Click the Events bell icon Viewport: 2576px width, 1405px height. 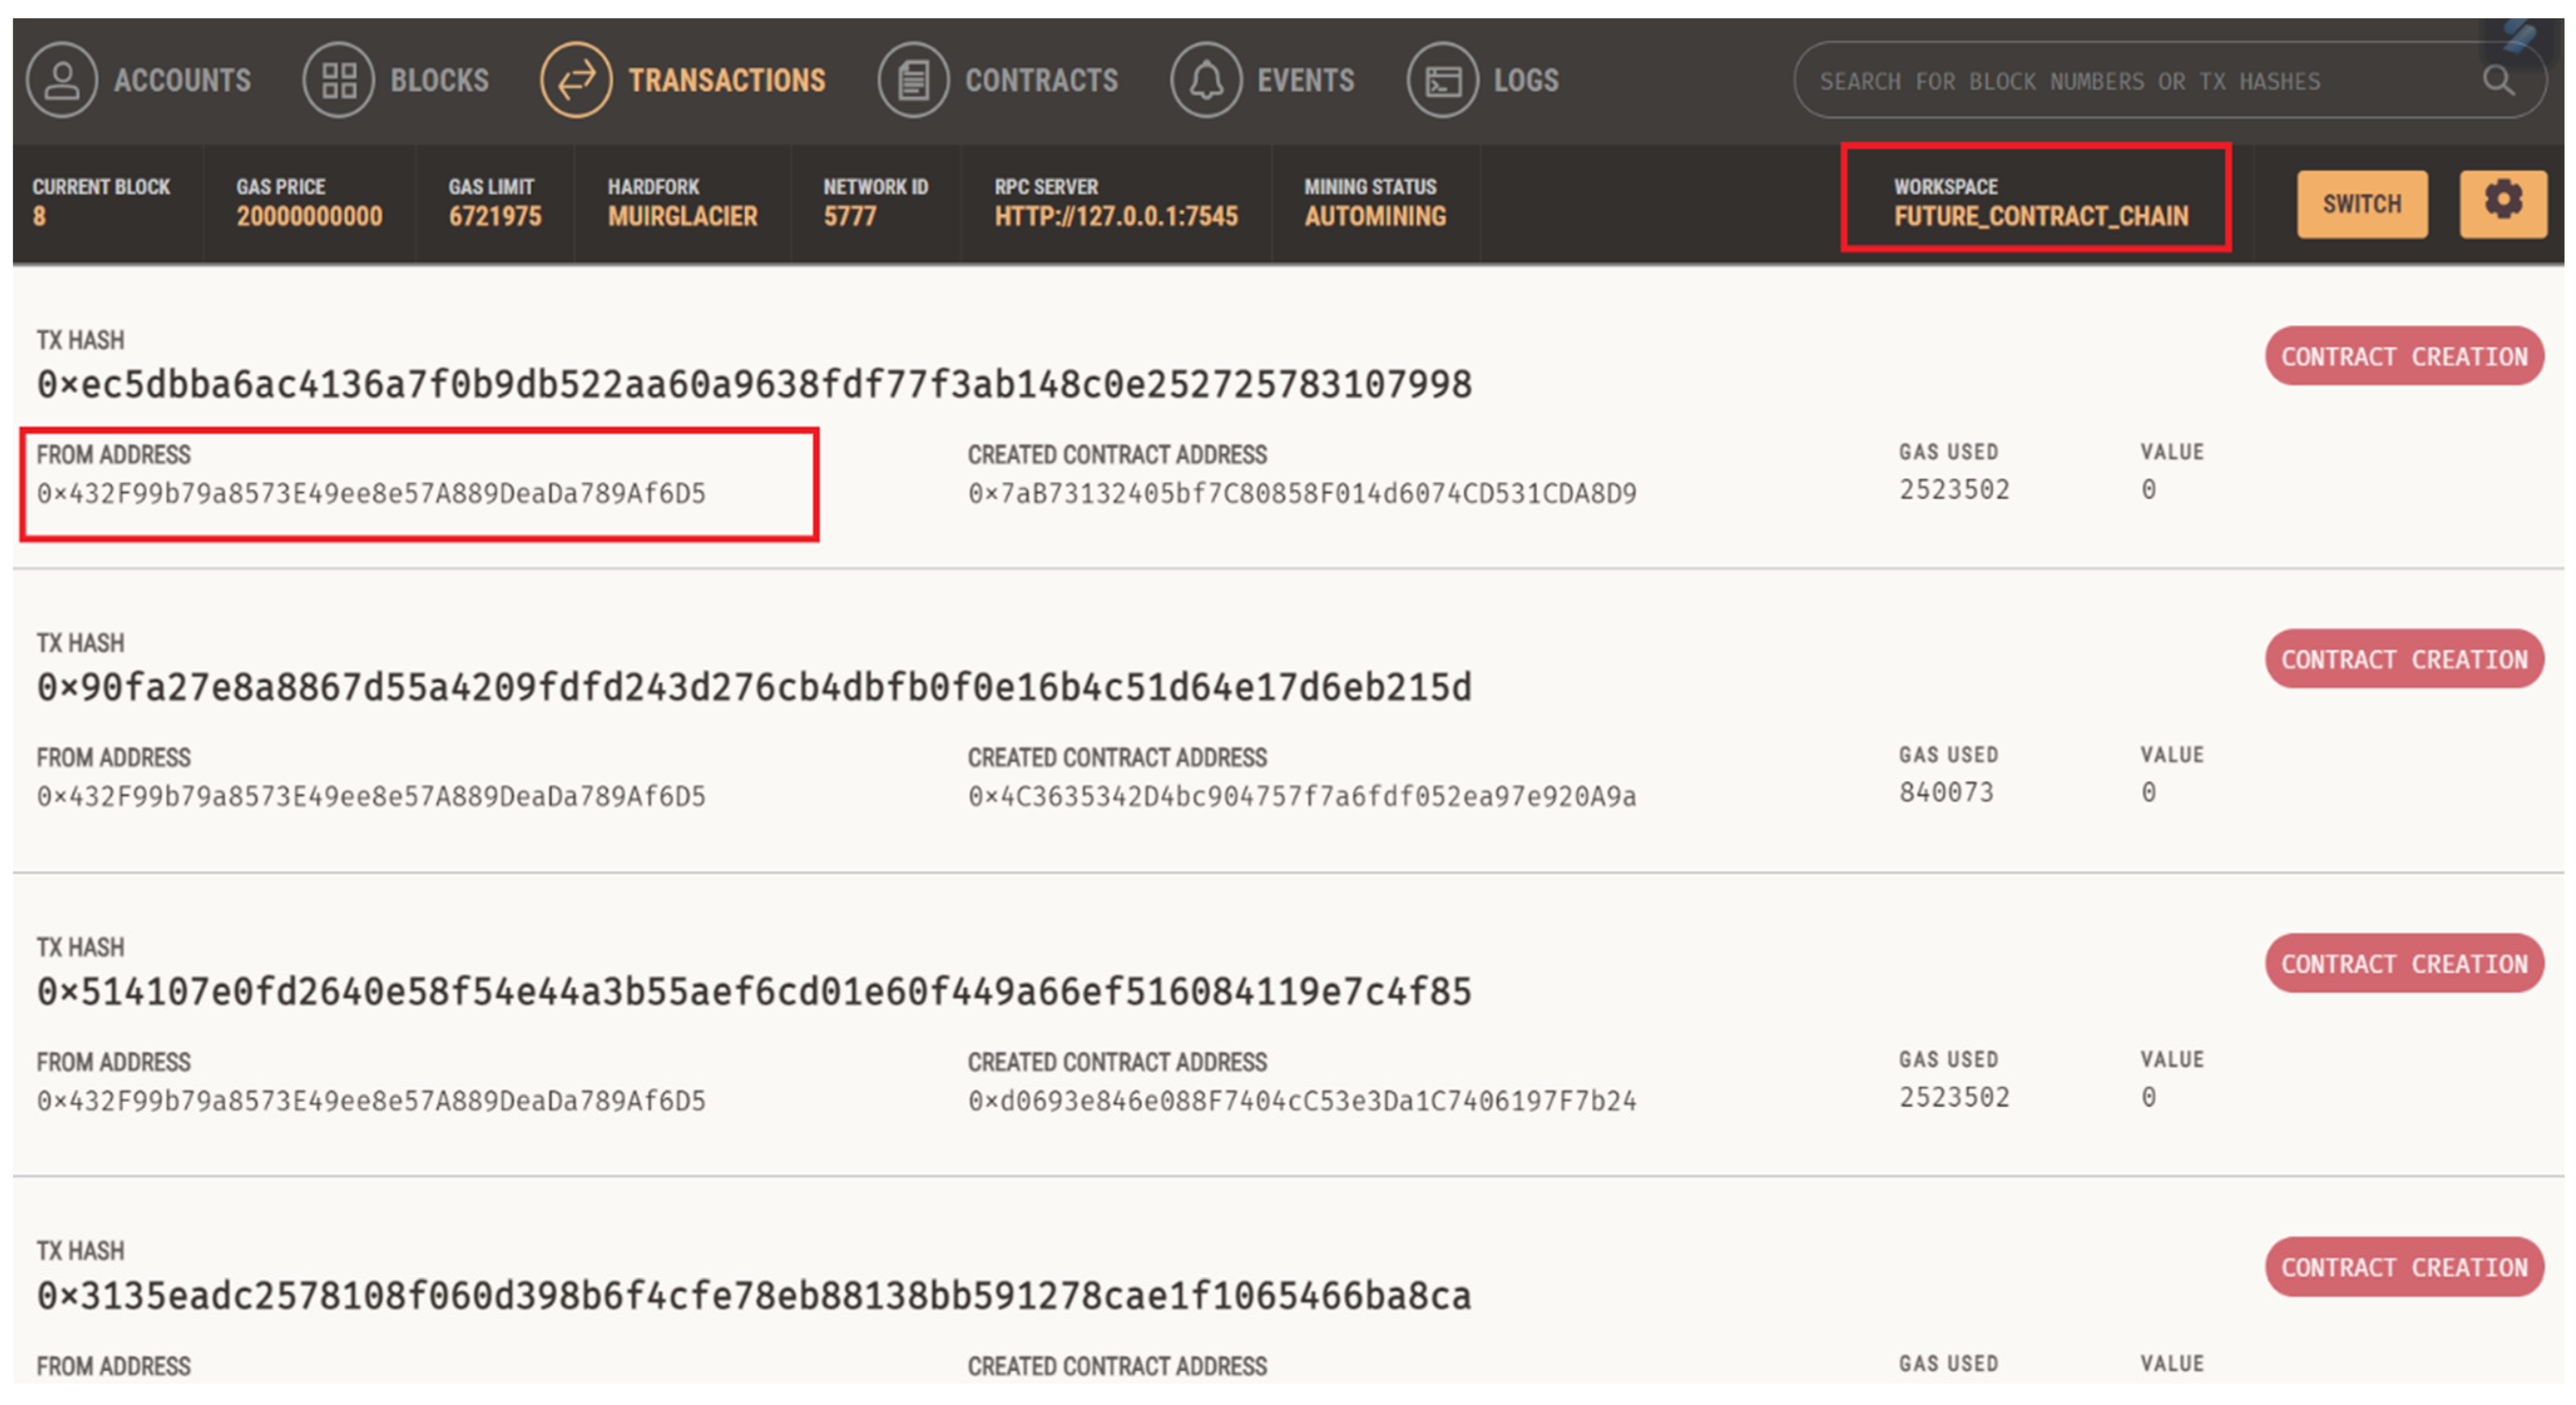[1205, 80]
